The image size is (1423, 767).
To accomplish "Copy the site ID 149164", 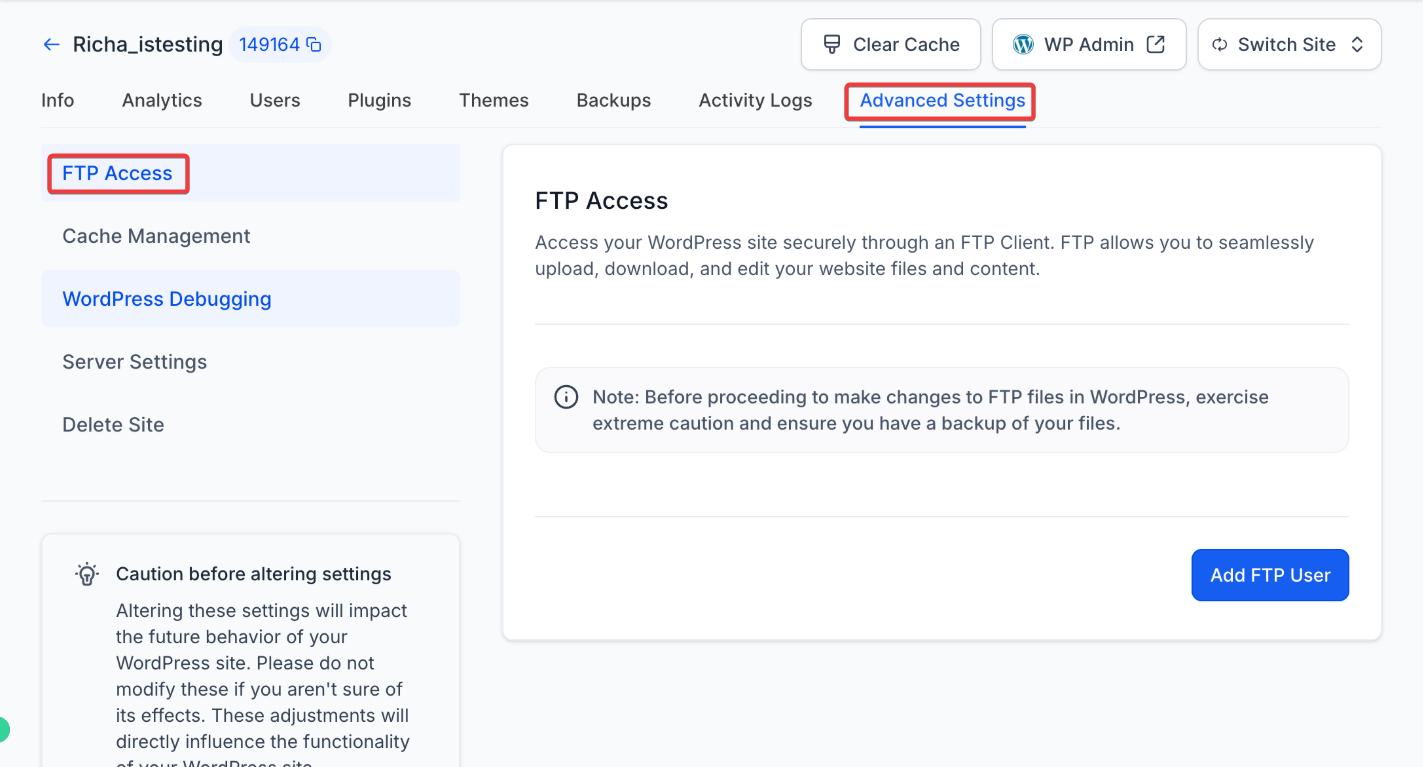I will (314, 45).
